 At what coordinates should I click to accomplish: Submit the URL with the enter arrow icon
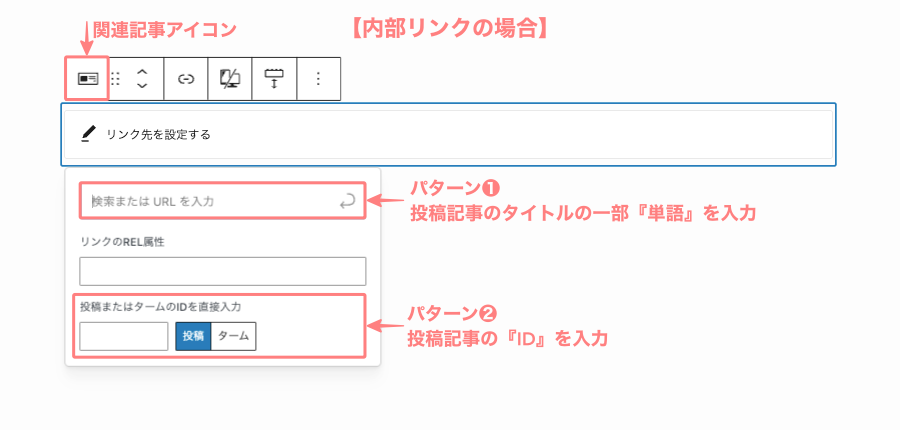click(347, 201)
